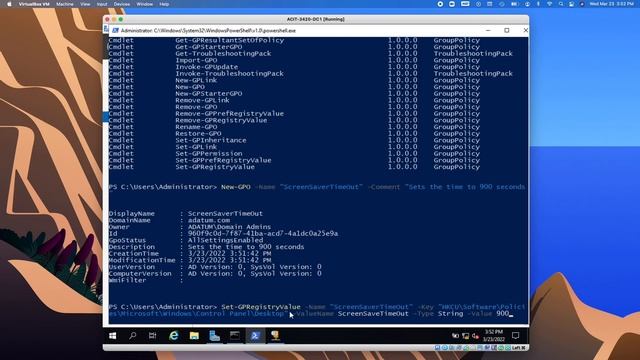Open File Explorer from taskbar

coord(194,336)
